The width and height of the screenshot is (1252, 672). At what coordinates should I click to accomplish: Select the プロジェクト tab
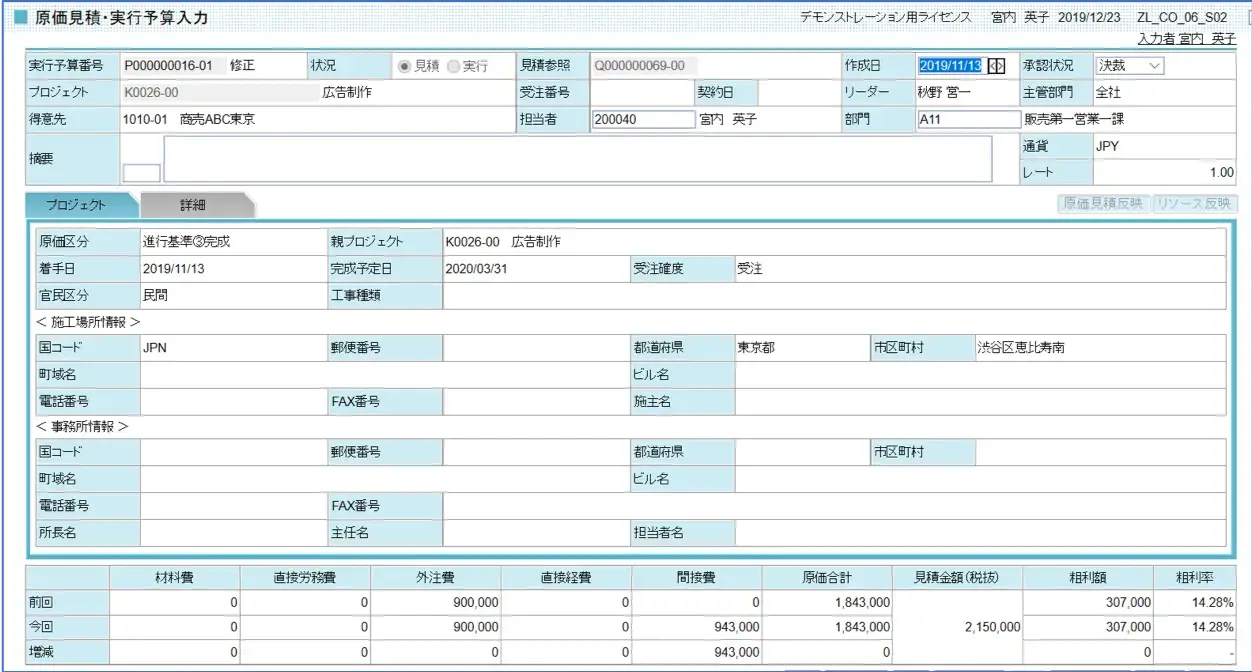pos(76,205)
